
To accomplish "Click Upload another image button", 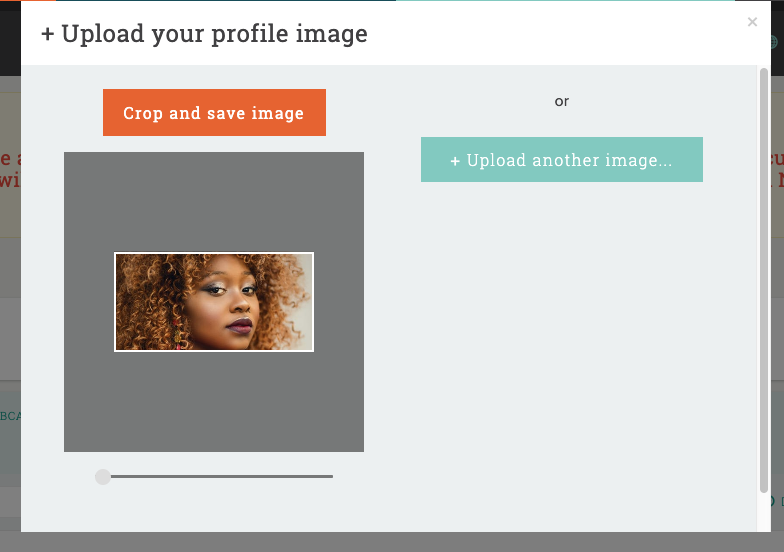I will click(561, 160).
